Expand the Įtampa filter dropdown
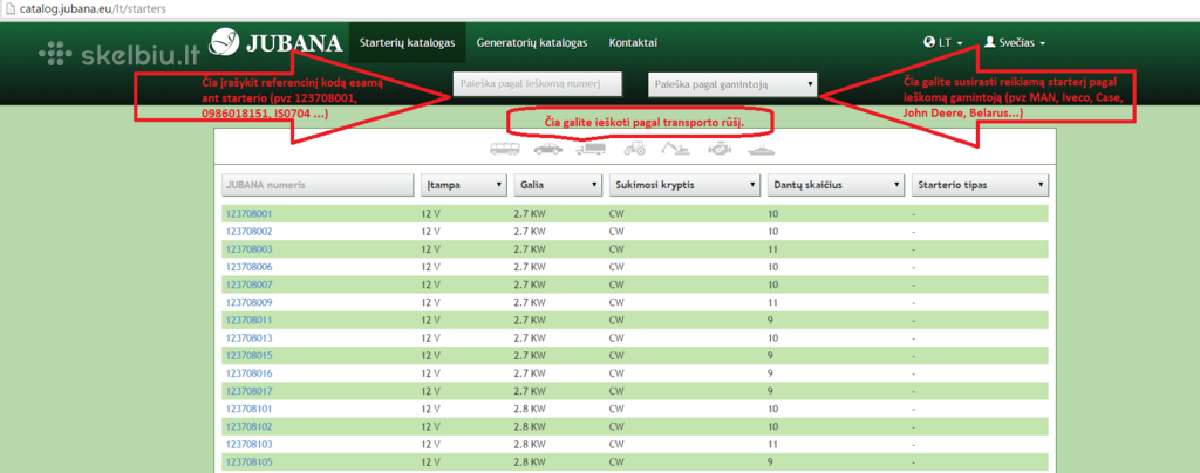 465,185
